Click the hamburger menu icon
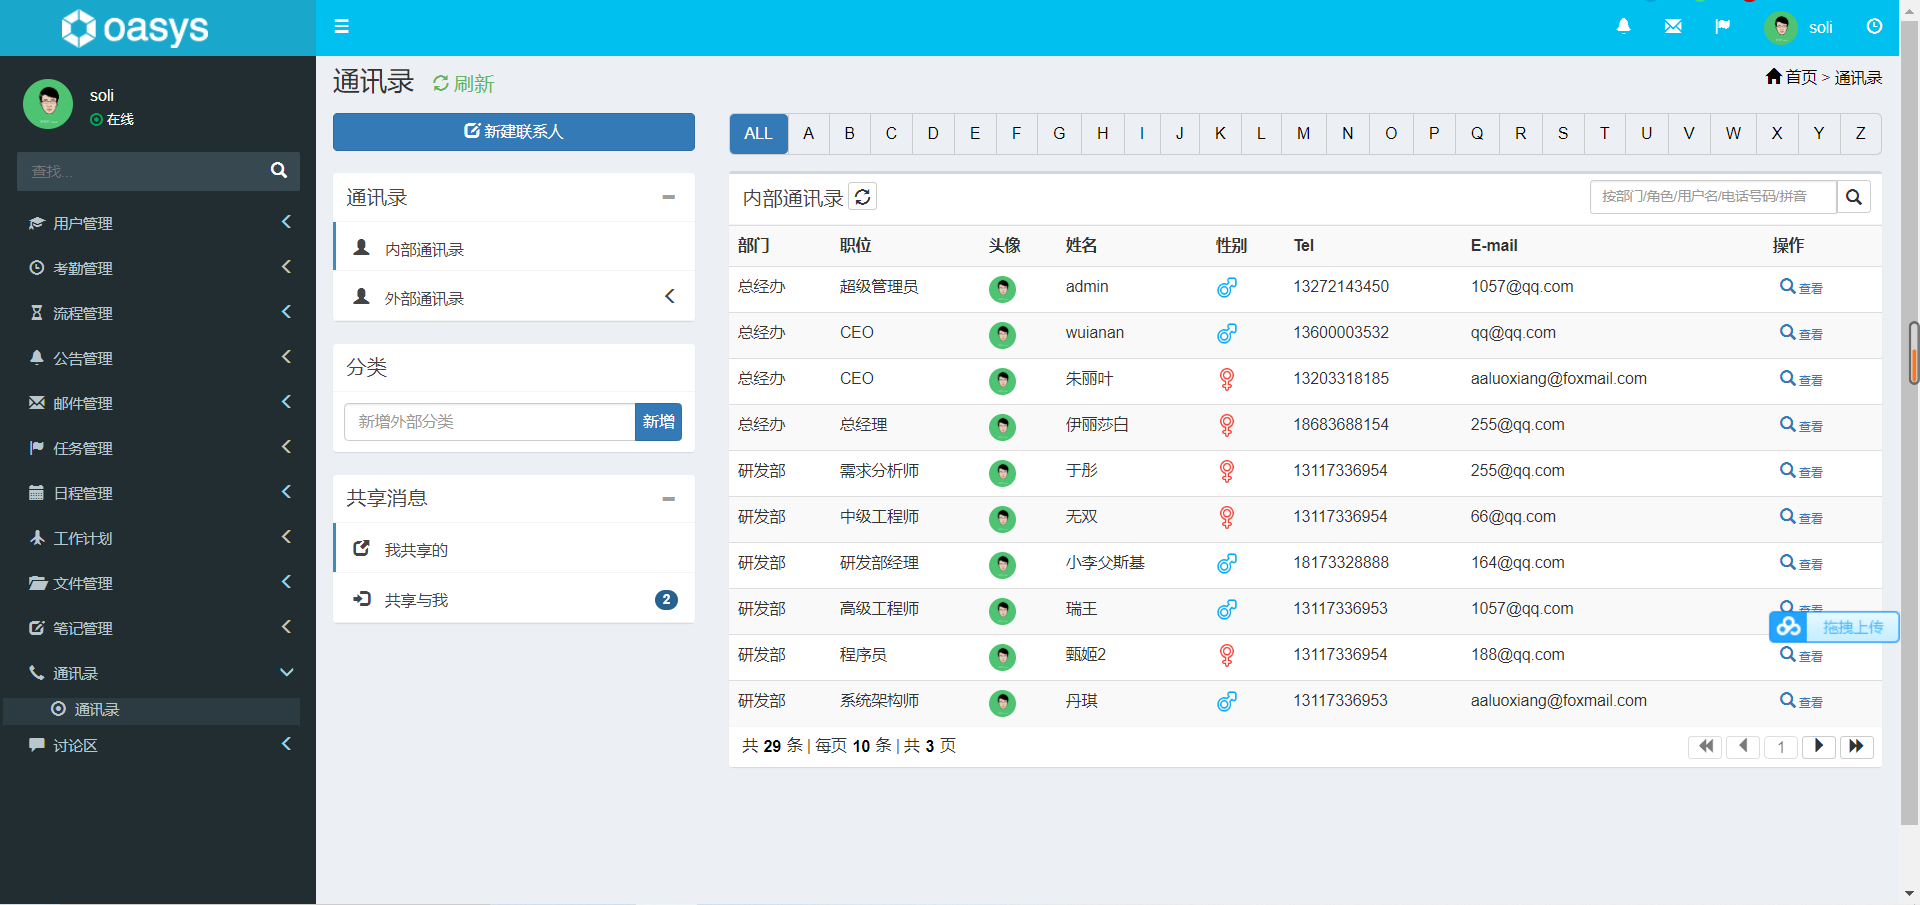Screen dimensions: 1920x905 (x=341, y=26)
